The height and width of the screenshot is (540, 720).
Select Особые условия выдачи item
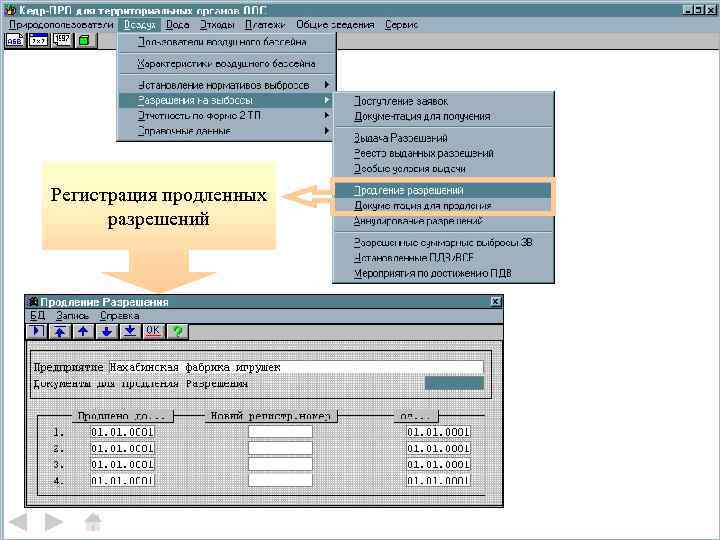(x=444, y=169)
